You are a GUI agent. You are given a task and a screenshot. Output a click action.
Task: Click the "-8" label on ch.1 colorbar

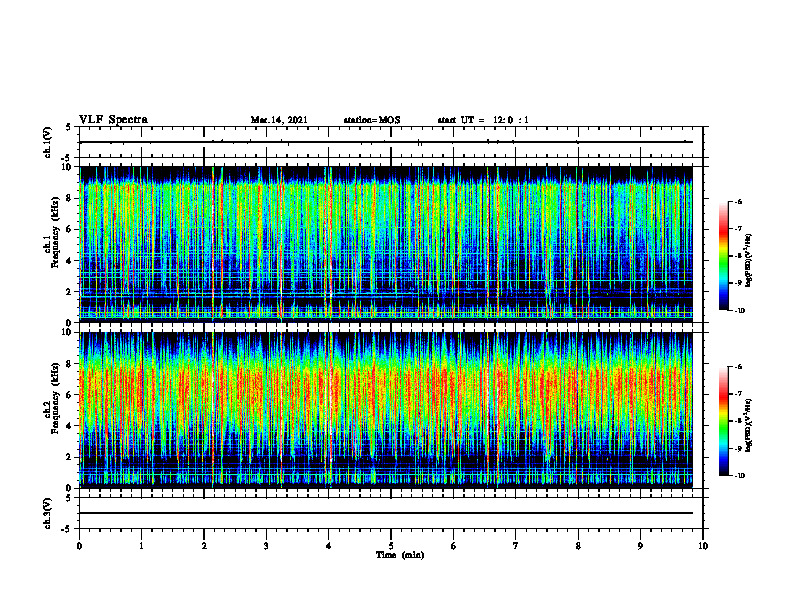(x=738, y=256)
